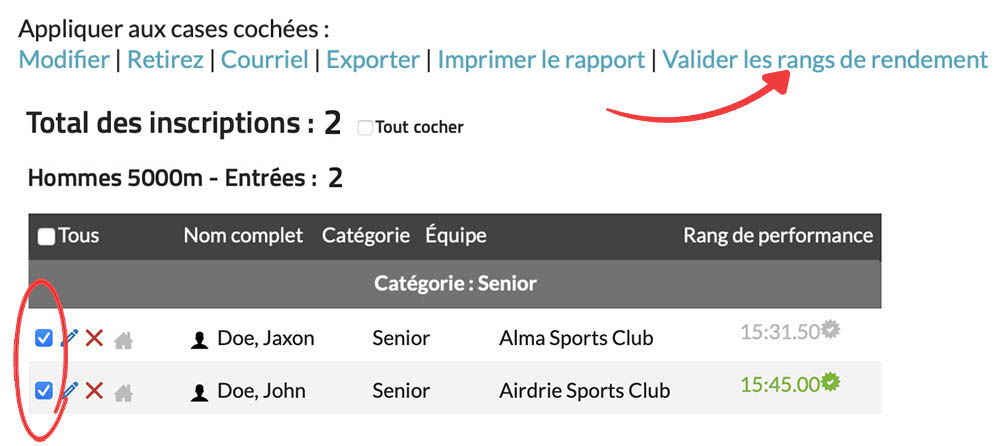This screenshot has height=446, width=1000.
Task: Click pencil edit icon for Doe, Jaxon
Action: 69,339
